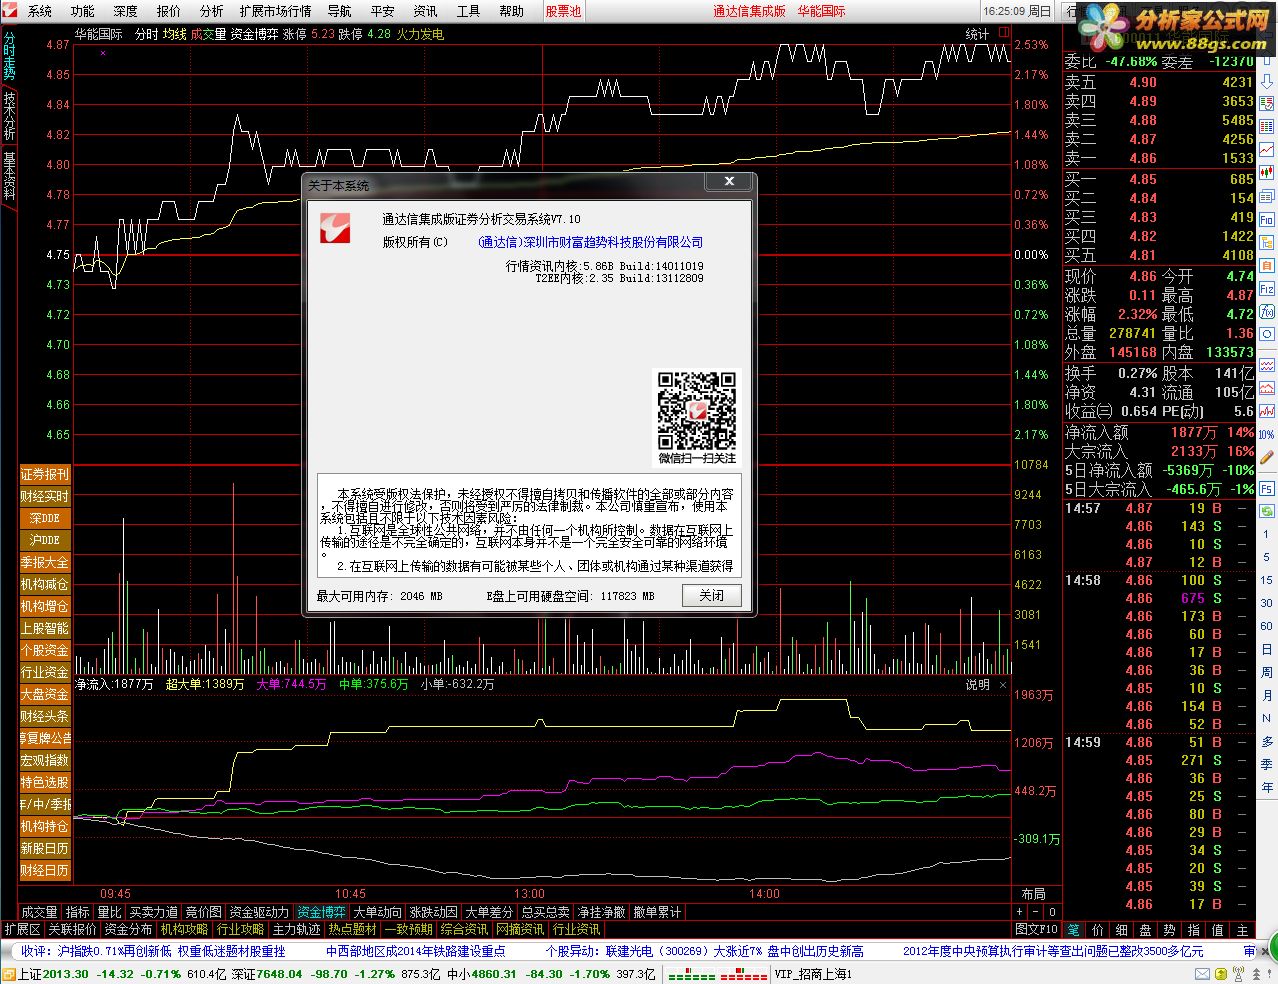The width and height of the screenshot is (1278, 984).
Task: Open the 系统 menu
Action: coord(40,11)
